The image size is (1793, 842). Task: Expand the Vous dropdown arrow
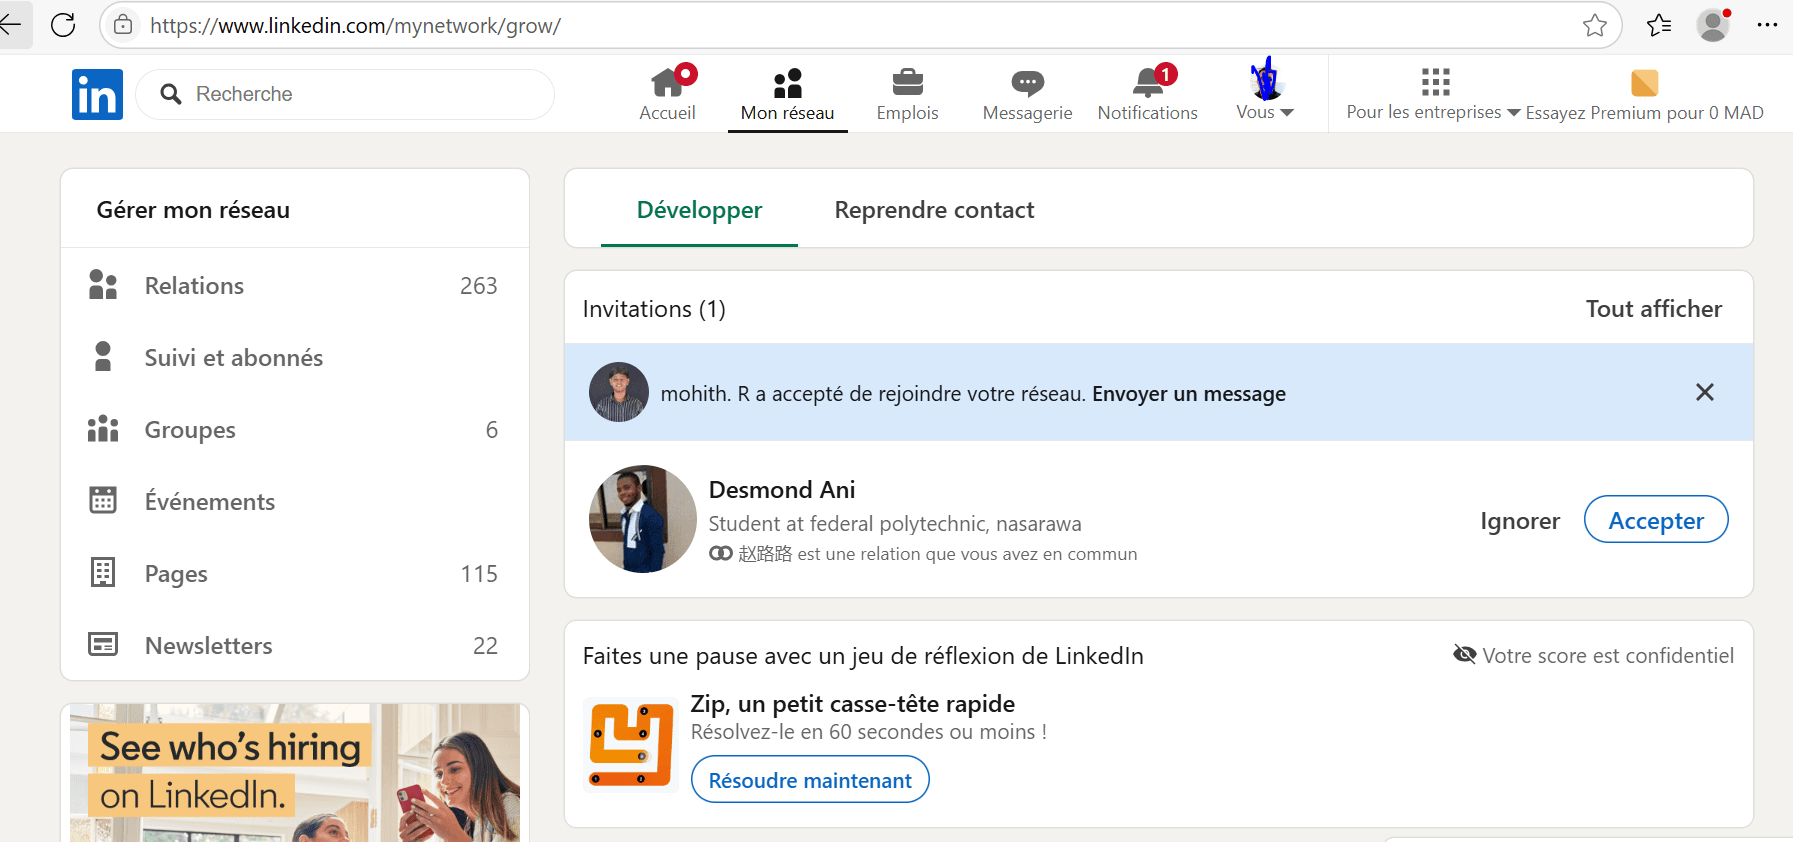pos(1287,113)
